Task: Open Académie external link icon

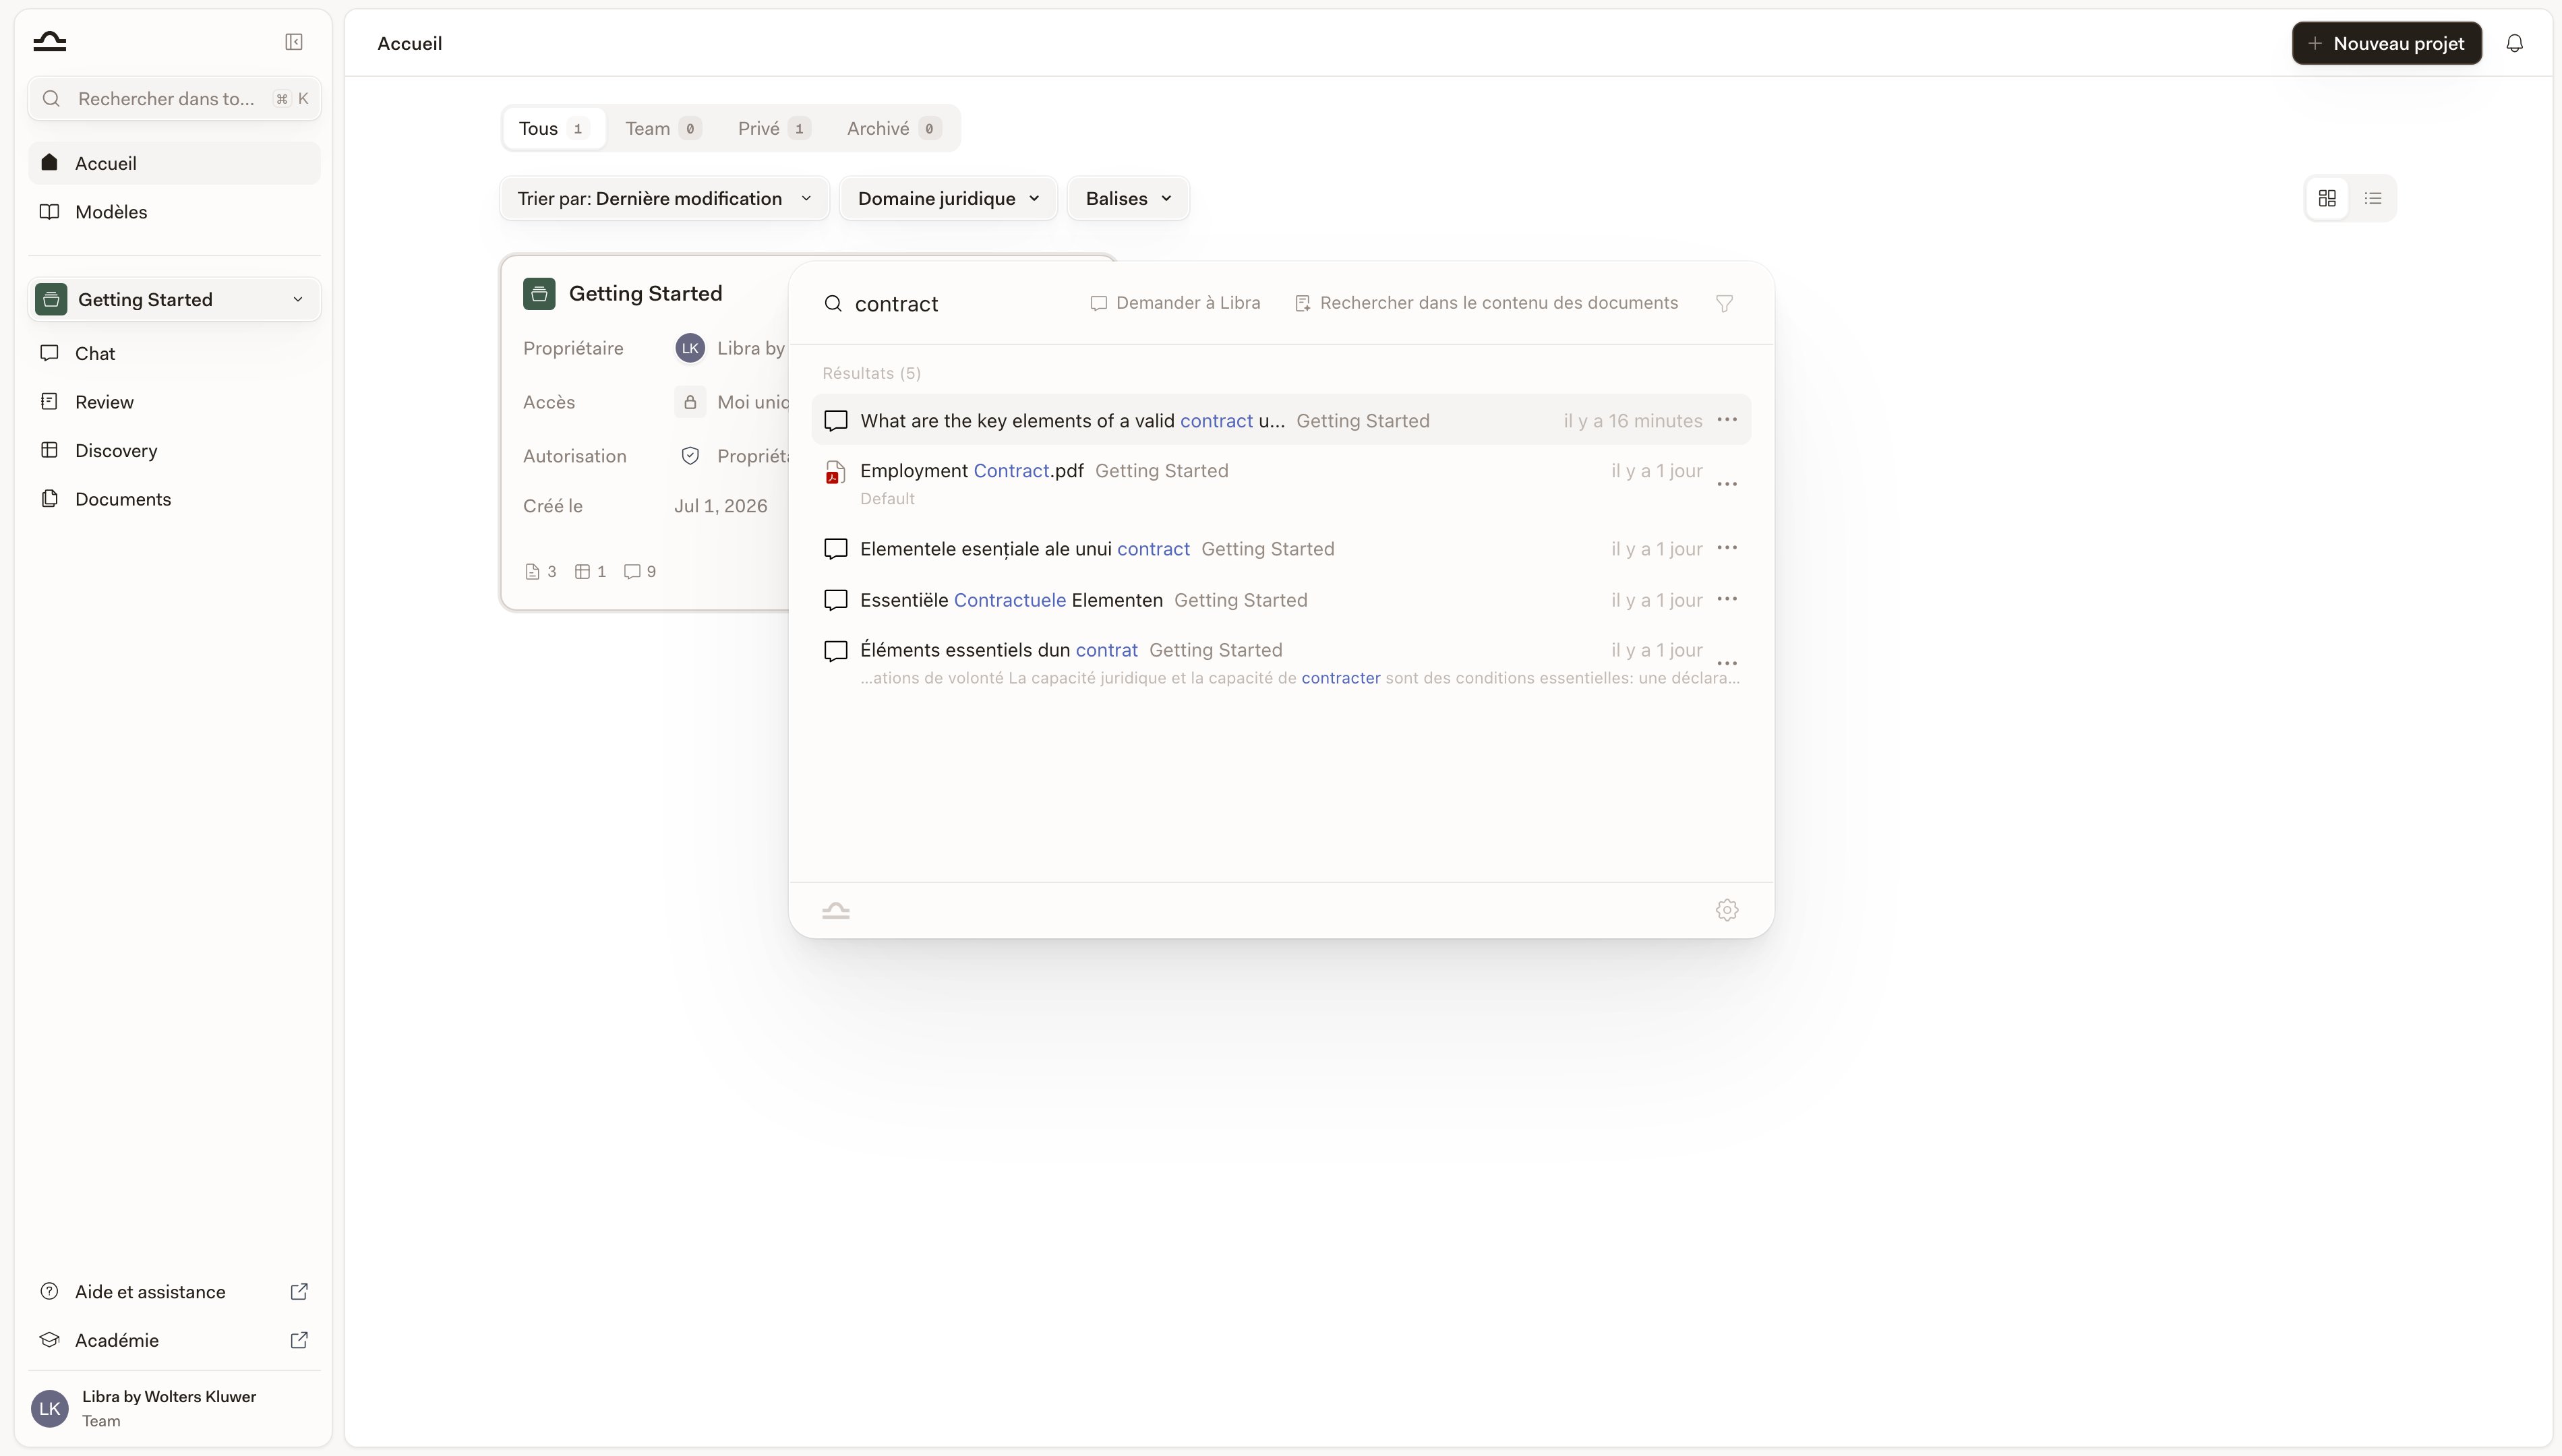Action: point(299,1340)
